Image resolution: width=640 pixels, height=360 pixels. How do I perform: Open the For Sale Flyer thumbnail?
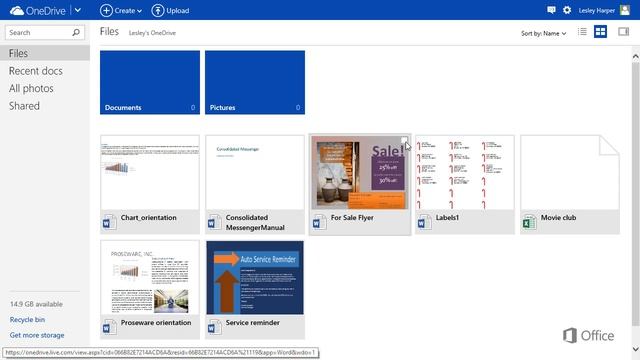(x=360, y=173)
